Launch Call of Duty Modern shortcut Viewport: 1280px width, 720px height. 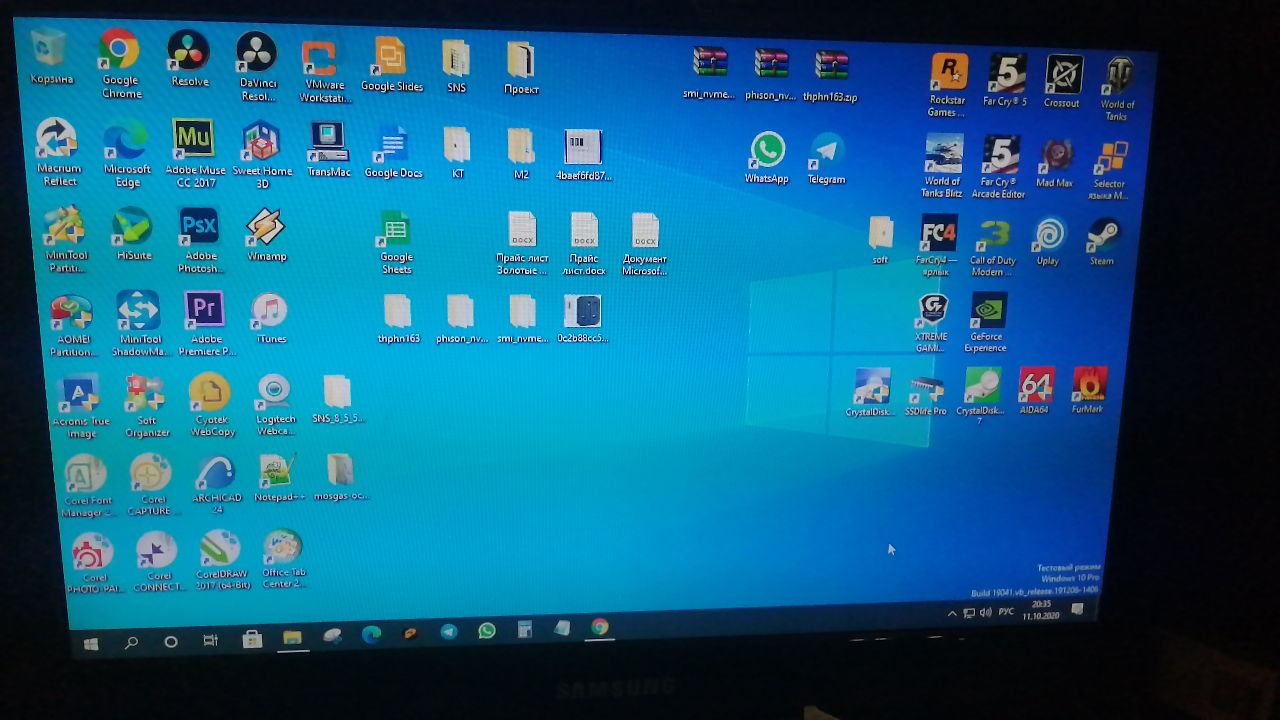(993, 247)
